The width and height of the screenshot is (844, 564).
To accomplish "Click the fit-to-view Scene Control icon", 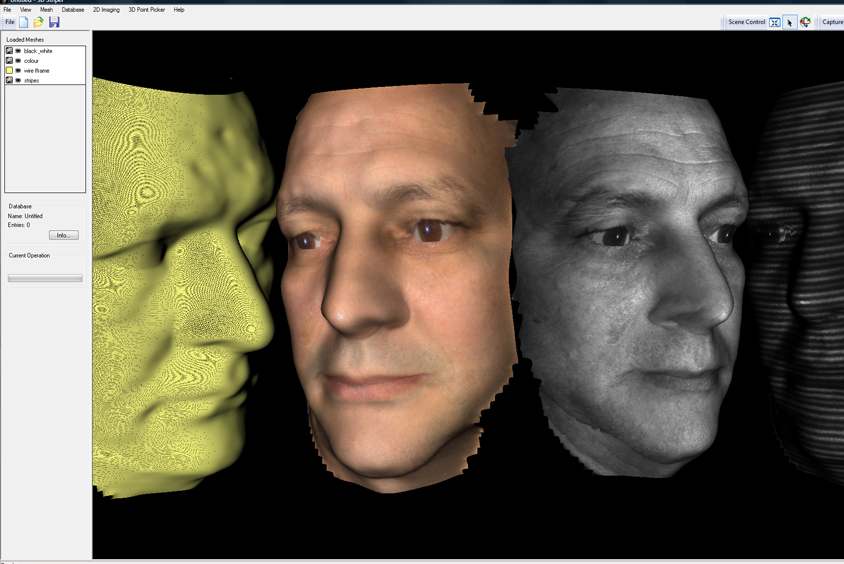I will click(775, 22).
